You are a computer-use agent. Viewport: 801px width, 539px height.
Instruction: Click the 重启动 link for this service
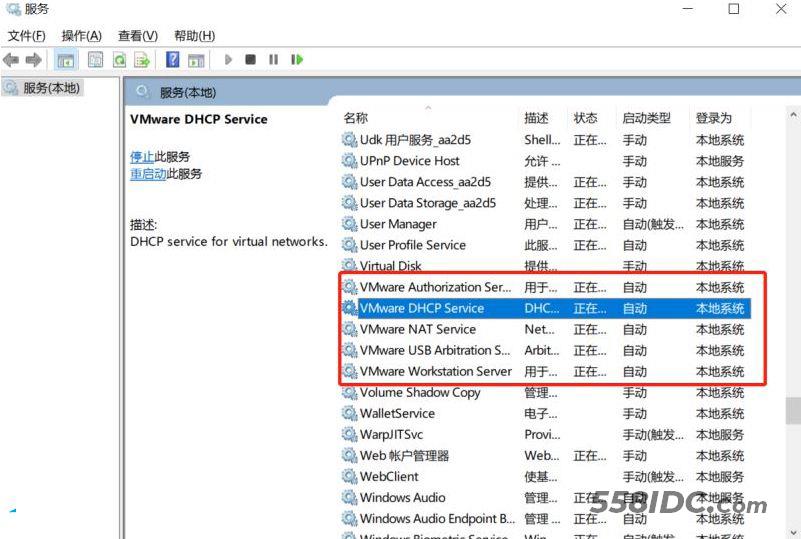tap(148, 174)
